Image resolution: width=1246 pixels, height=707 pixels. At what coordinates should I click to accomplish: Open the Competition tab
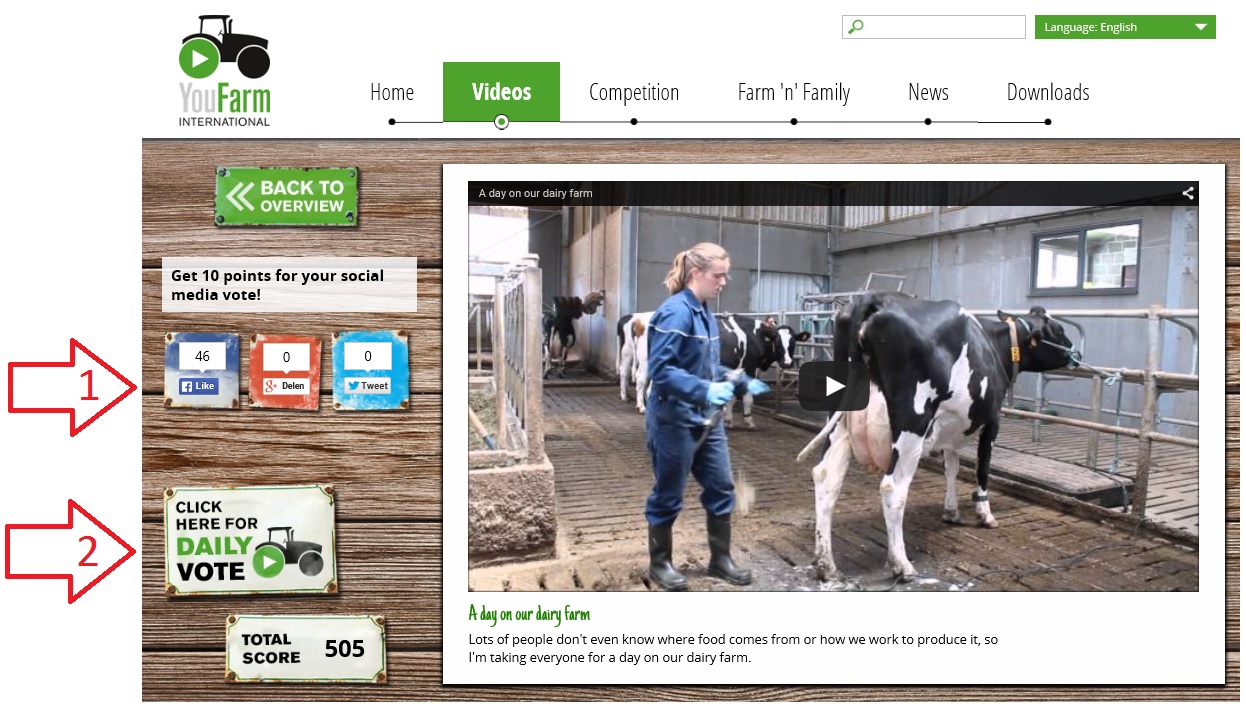point(634,93)
